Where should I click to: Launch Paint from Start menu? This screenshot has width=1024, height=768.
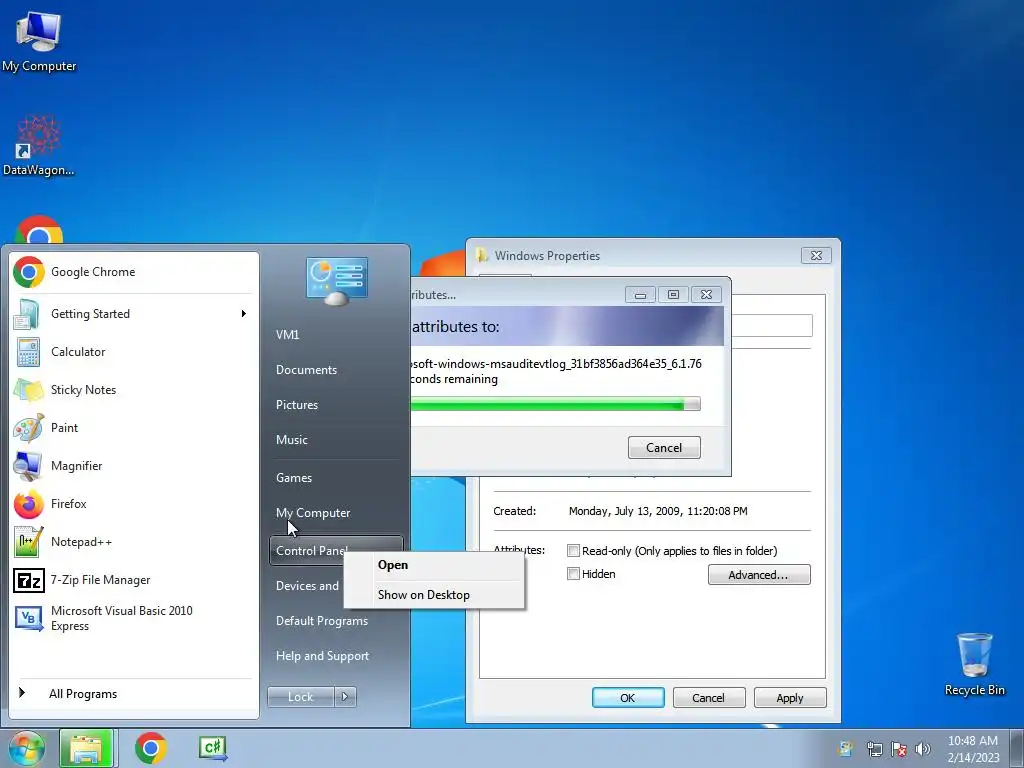coord(134,428)
